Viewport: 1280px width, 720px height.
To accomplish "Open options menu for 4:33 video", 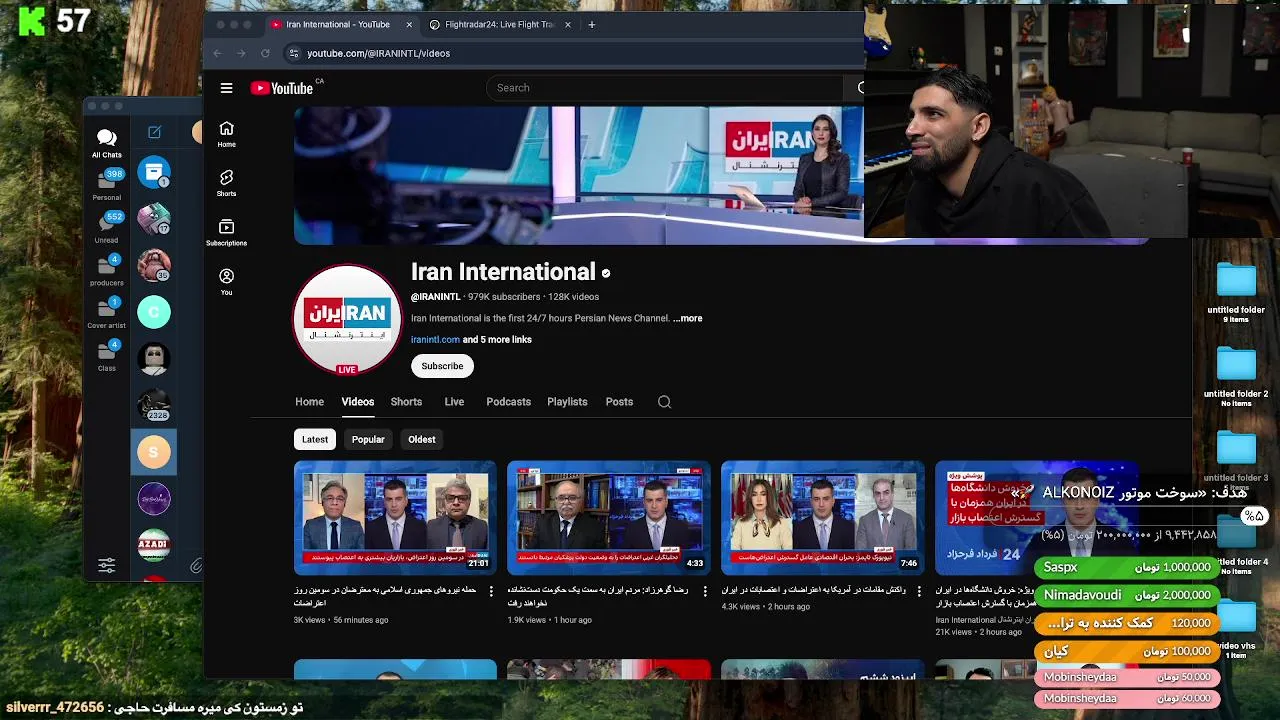I will click(x=705, y=592).
